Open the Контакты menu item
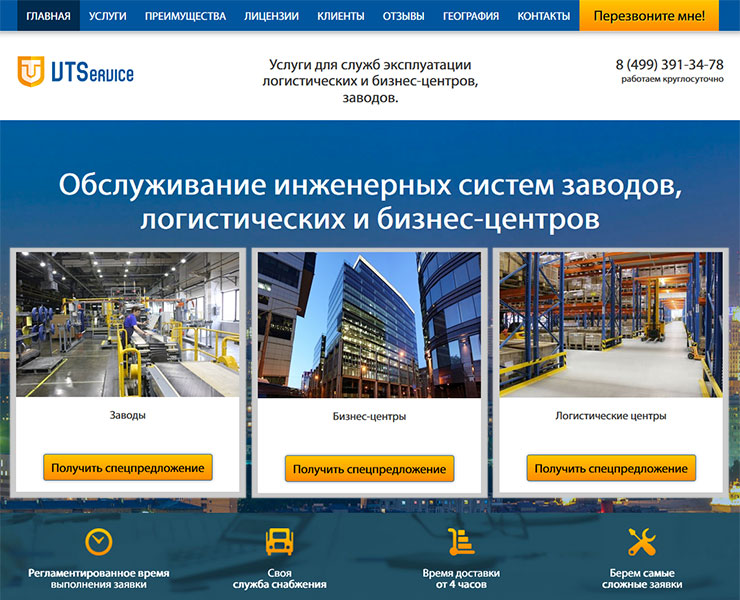740x600 pixels. tap(544, 16)
